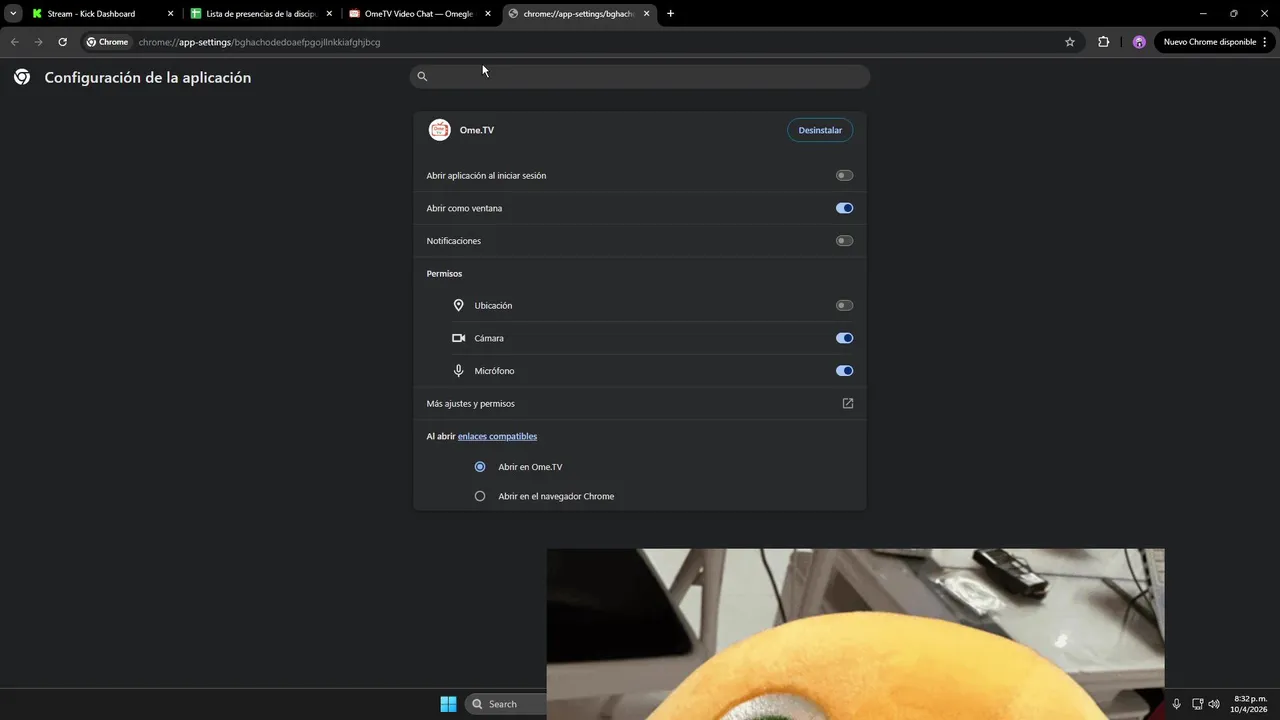
Task: Click the search magnifier icon in settings
Action: [422, 76]
